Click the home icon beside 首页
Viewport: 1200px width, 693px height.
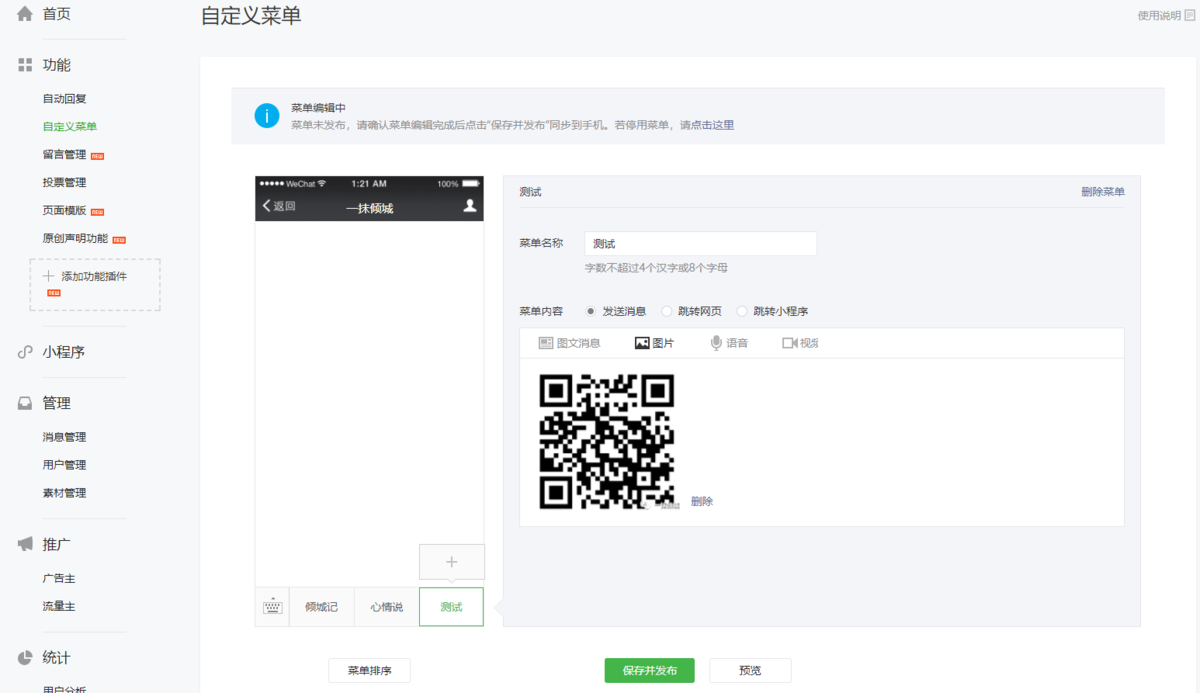(25, 14)
